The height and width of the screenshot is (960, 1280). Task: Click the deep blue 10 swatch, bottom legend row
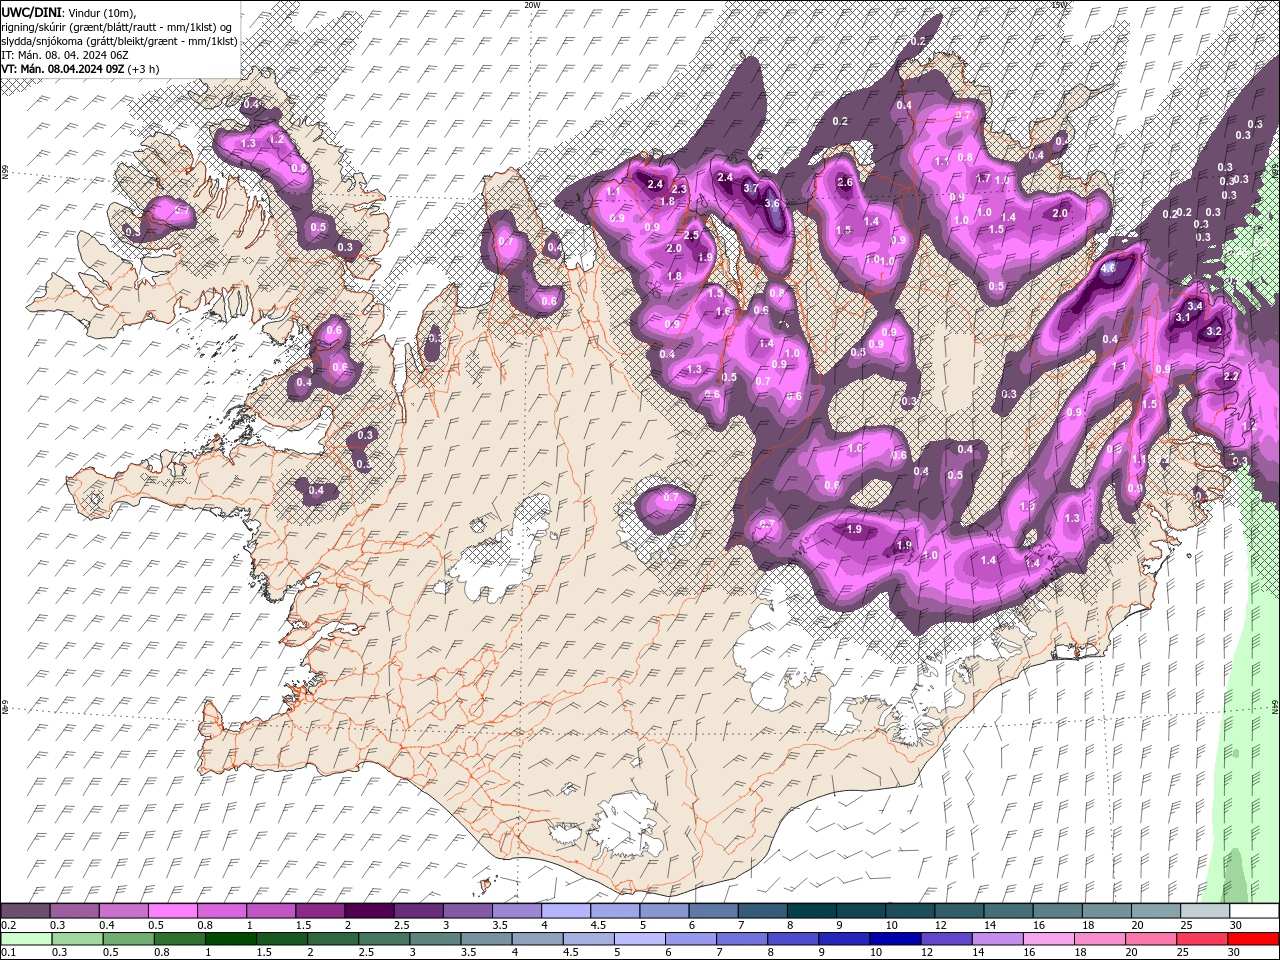894,938
